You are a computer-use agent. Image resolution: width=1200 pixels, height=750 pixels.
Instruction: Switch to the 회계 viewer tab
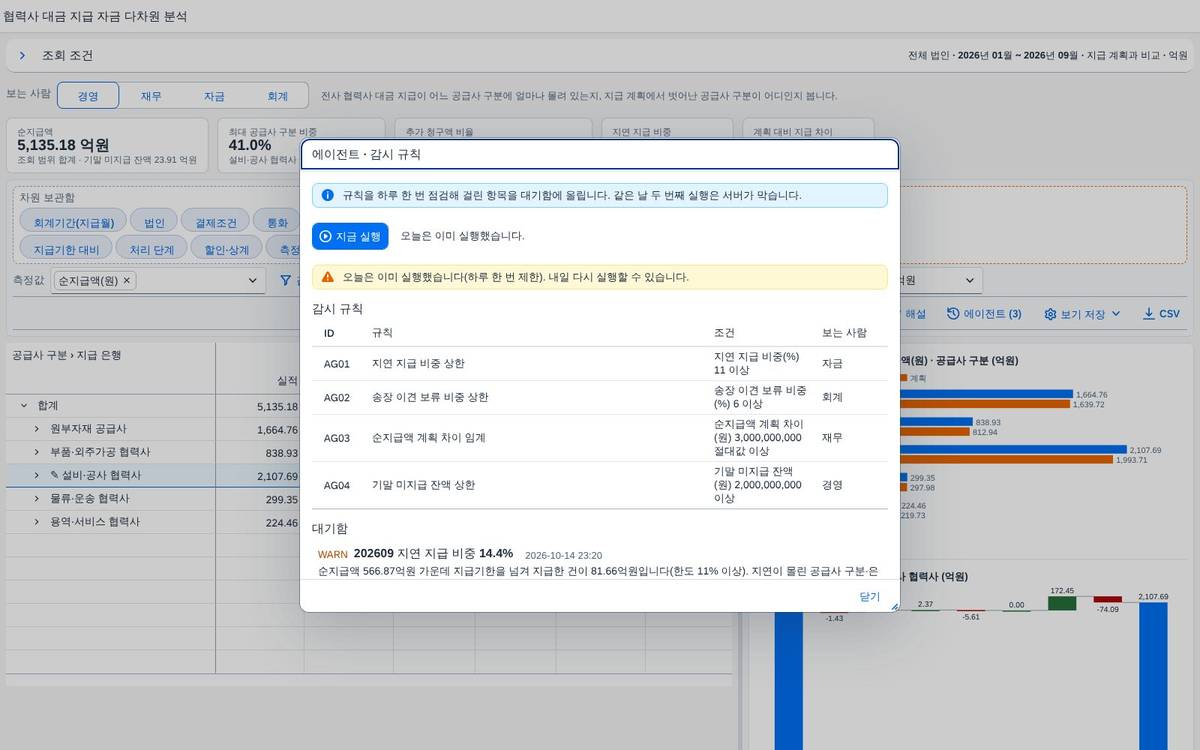pyautogui.click(x=277, y=96)
